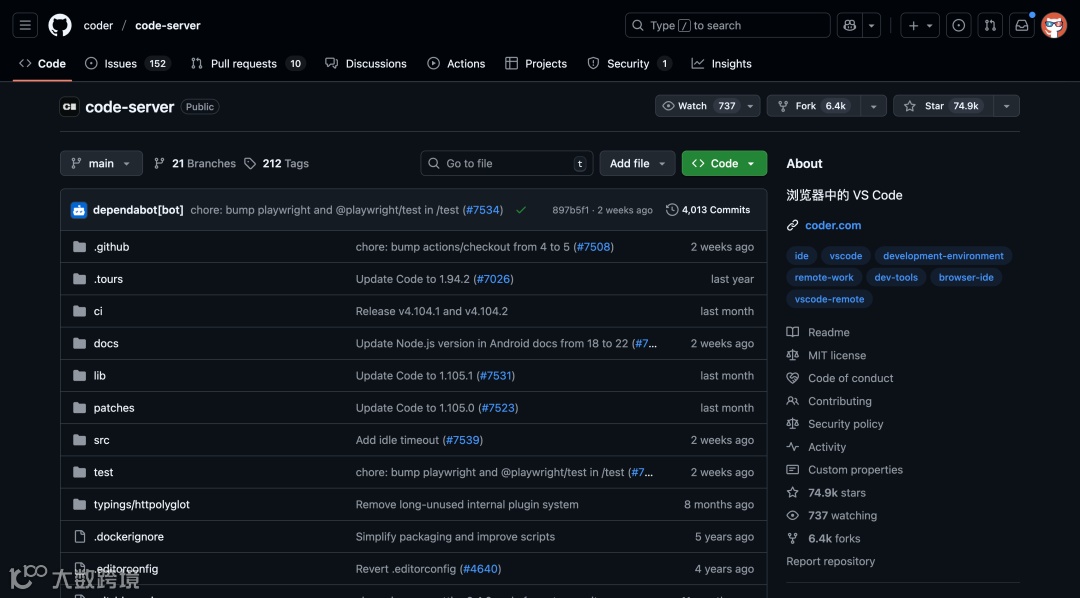This screenshot has height=598, width=1080.
Task: Open the 212 Tags link
Action: [277, 163]
